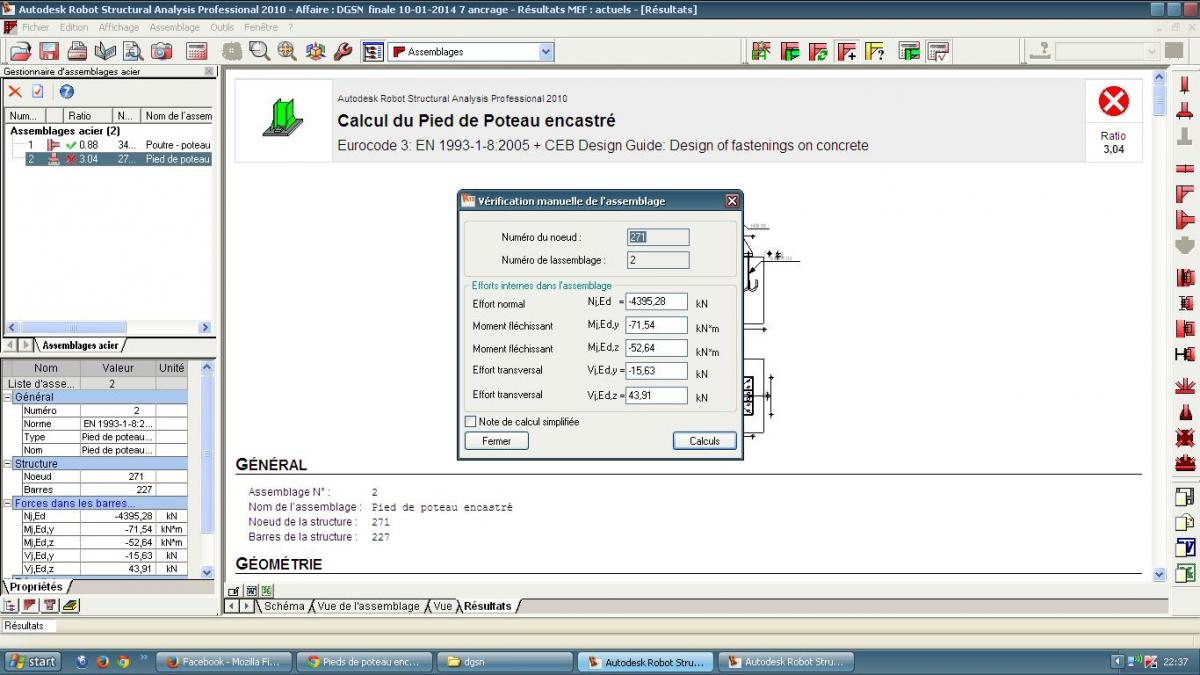
Task: Switch to Vue de l'assemblage tab
Action: pyautogui.click(x=368, y=606)
